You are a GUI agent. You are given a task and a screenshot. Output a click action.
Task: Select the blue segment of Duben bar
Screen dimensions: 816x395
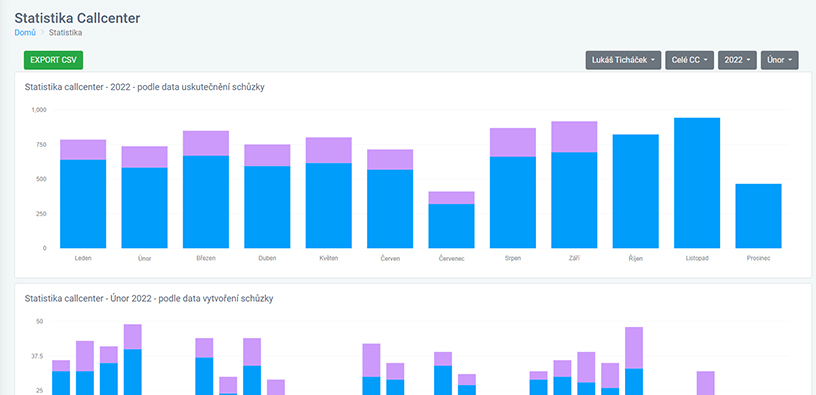[x=267, y=207]
